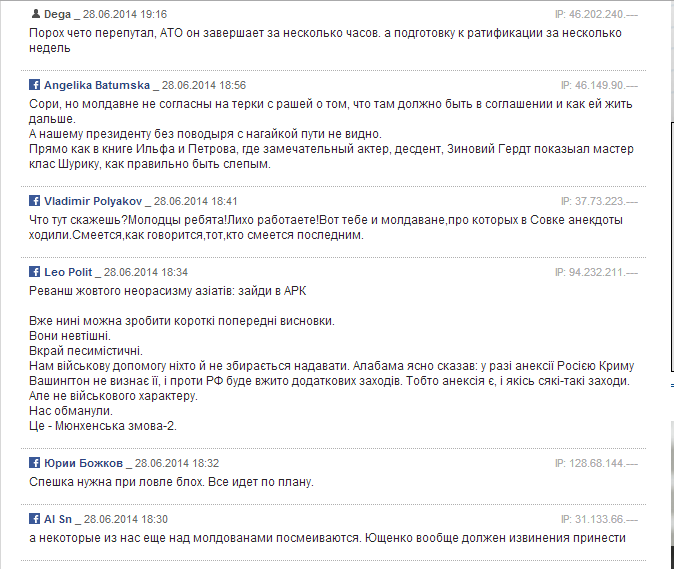Open the Юрии Божков author name
Image resolution: width=674 pixels, height=569 pixels.
pyautogui.click(x=83, y=463)
